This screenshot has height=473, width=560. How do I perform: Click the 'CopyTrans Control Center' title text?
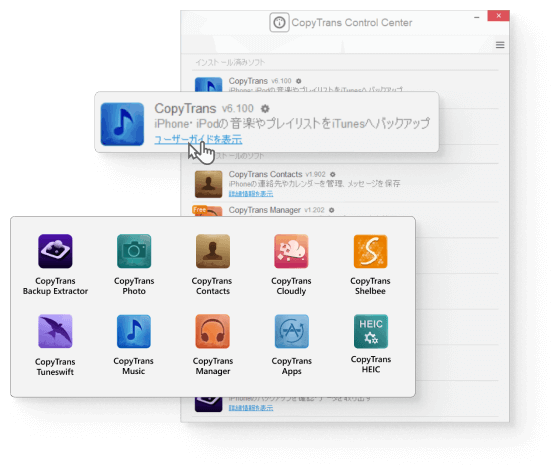point(352,23)
